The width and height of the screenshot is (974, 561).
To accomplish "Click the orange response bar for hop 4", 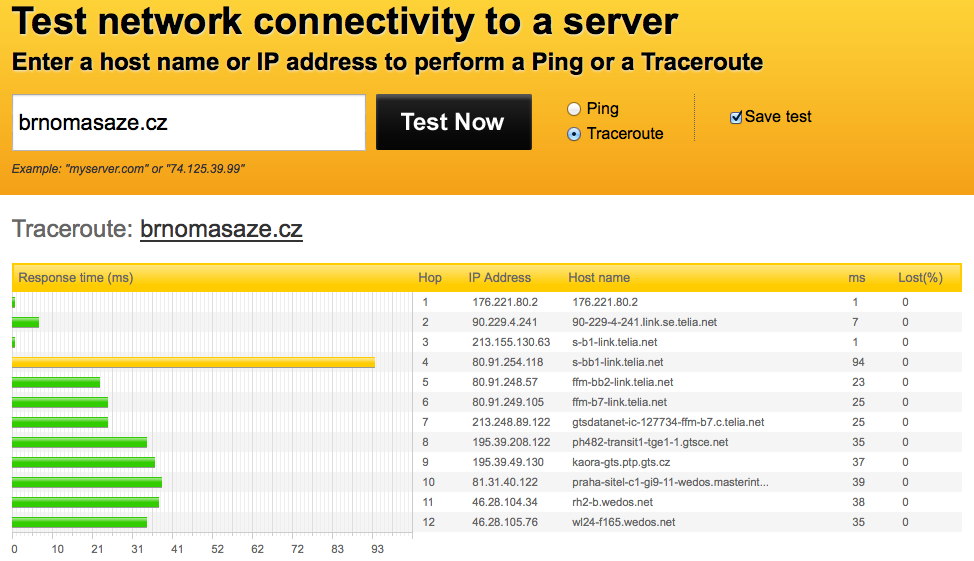I will [193, 362].
